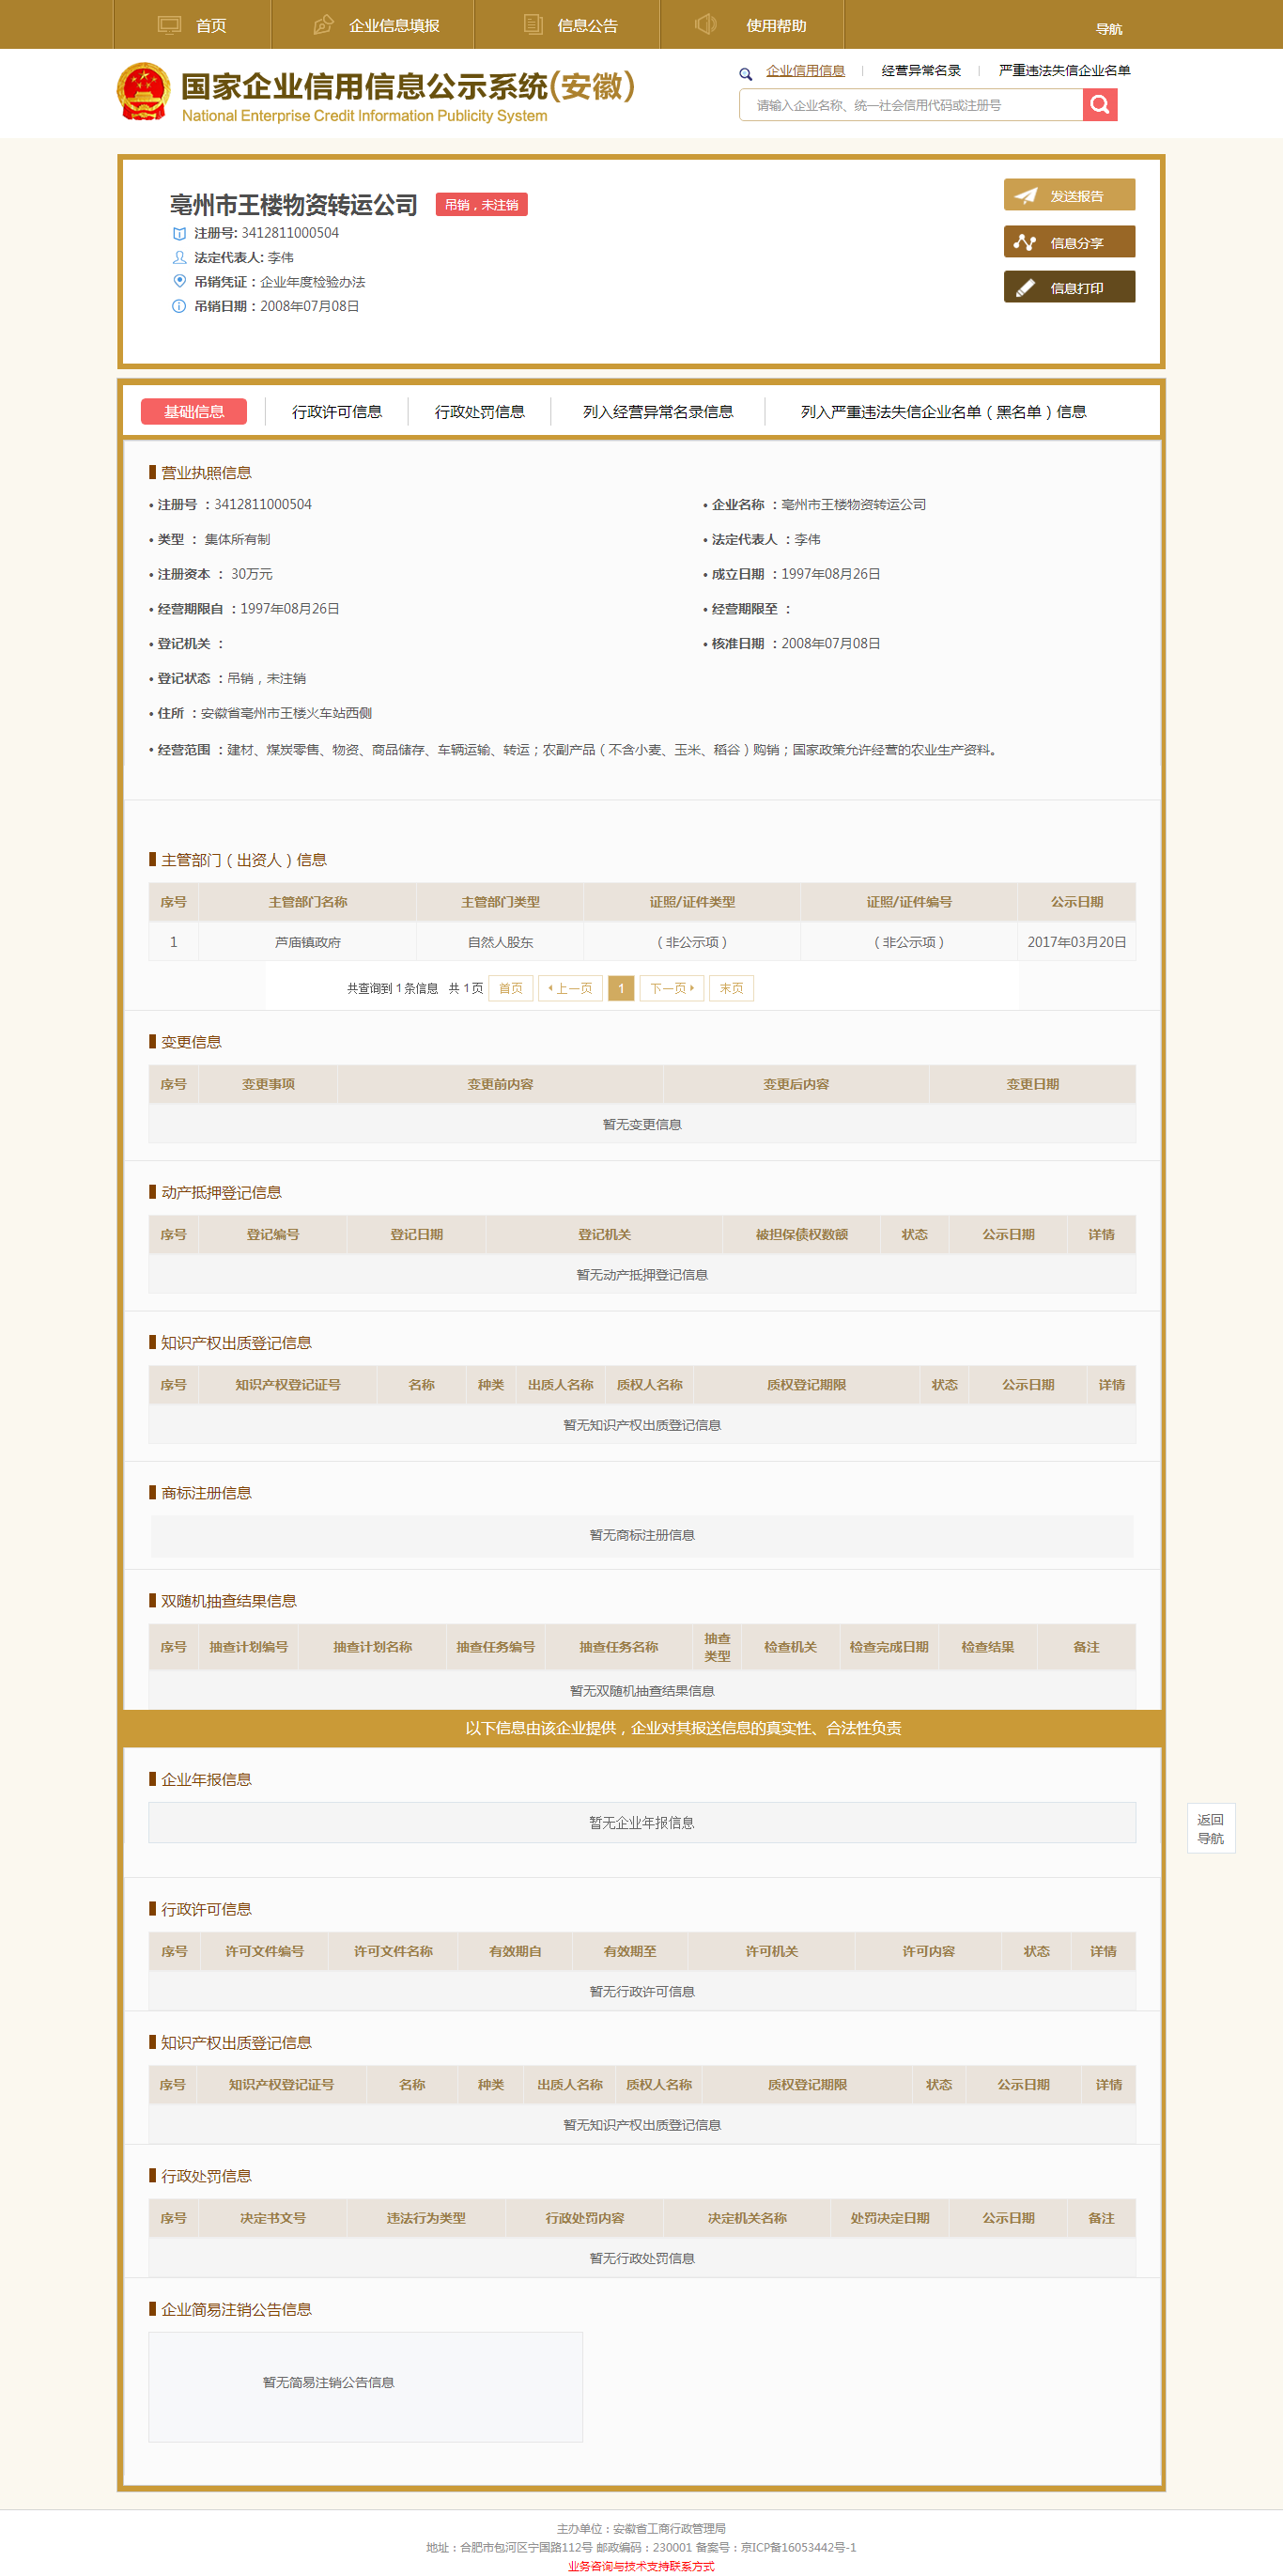The height and width of the screenshot is (2576, 1283).
Task: Click the share icon on 信息分享
Action: [1024, 242]
